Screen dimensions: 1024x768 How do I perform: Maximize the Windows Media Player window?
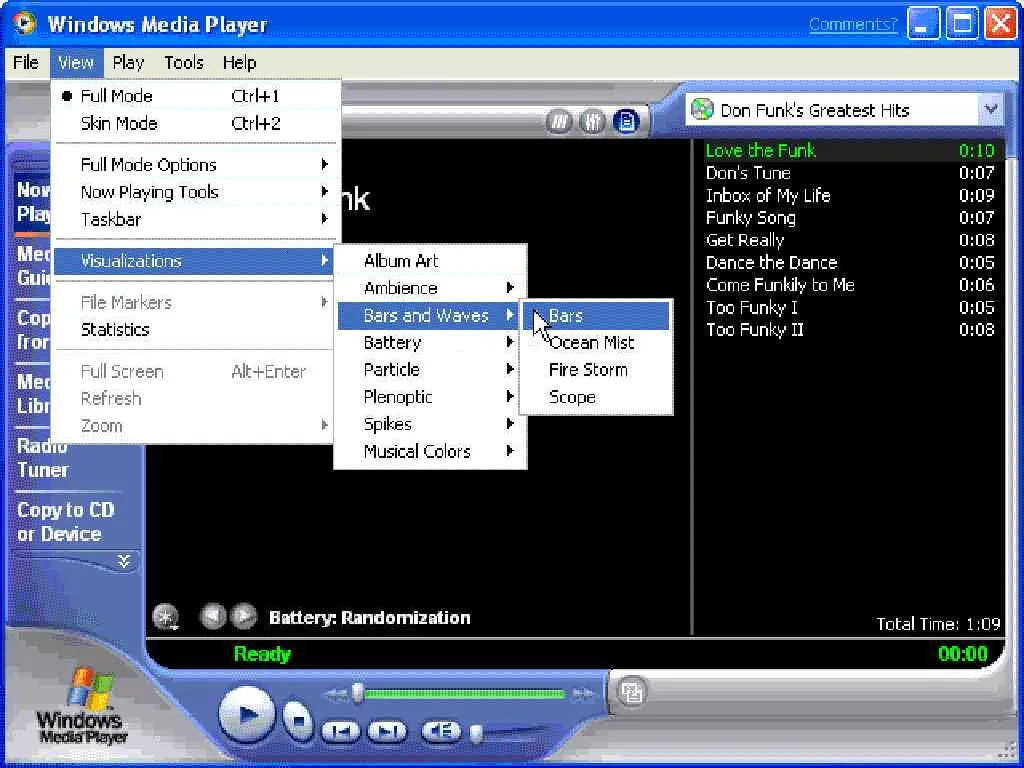coord(962,24)
